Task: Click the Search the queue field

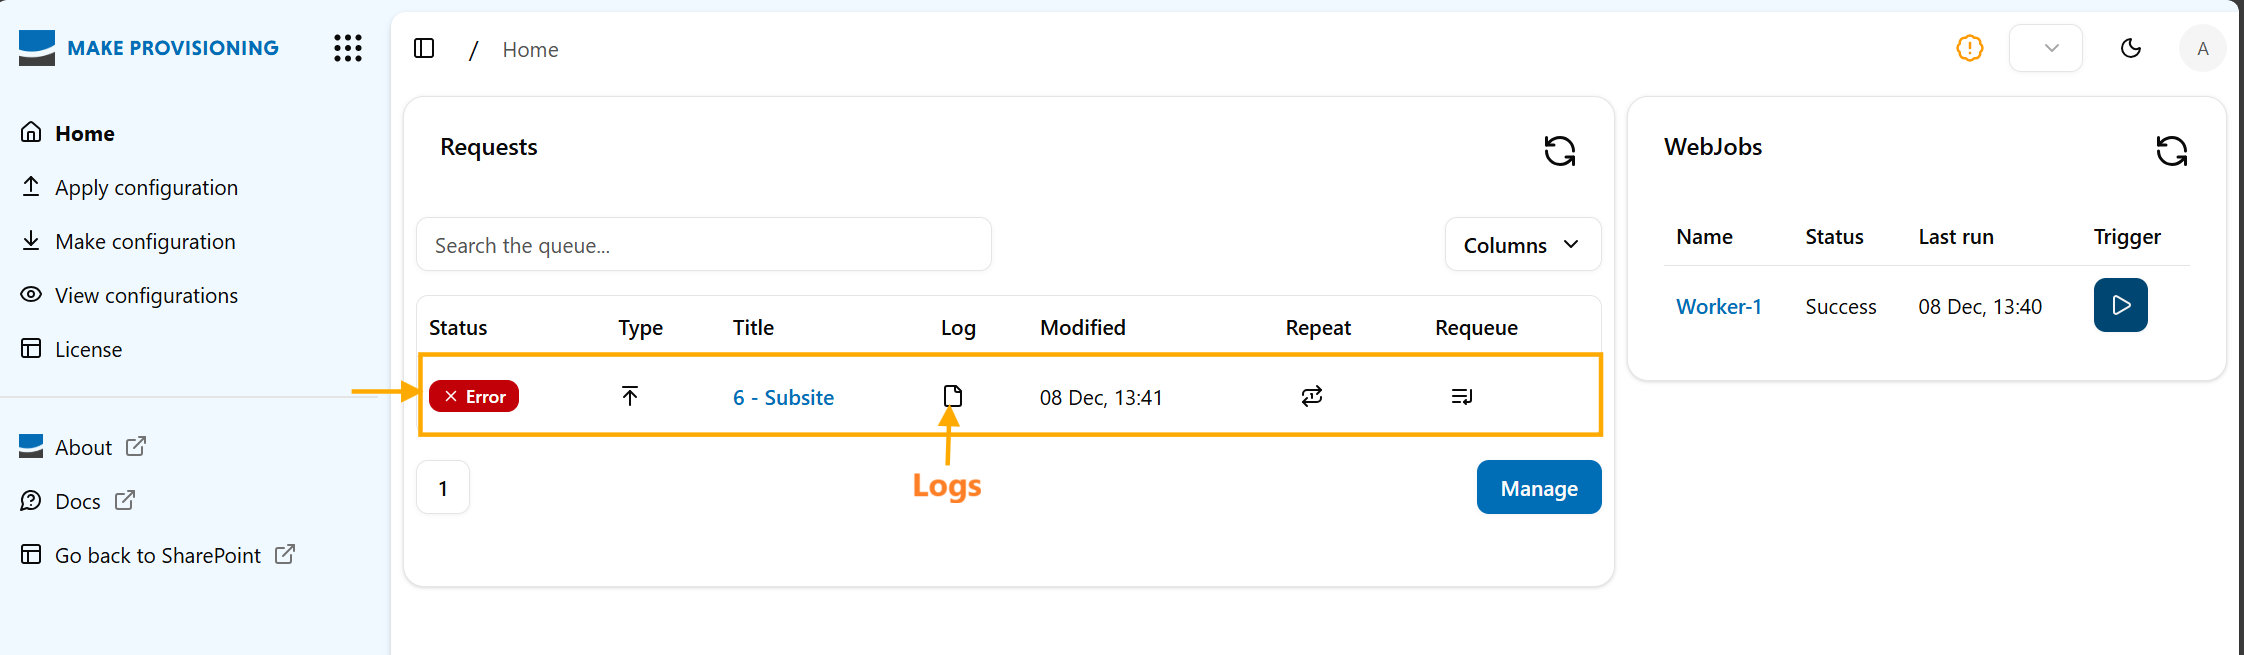Action: tap(703, 245)
